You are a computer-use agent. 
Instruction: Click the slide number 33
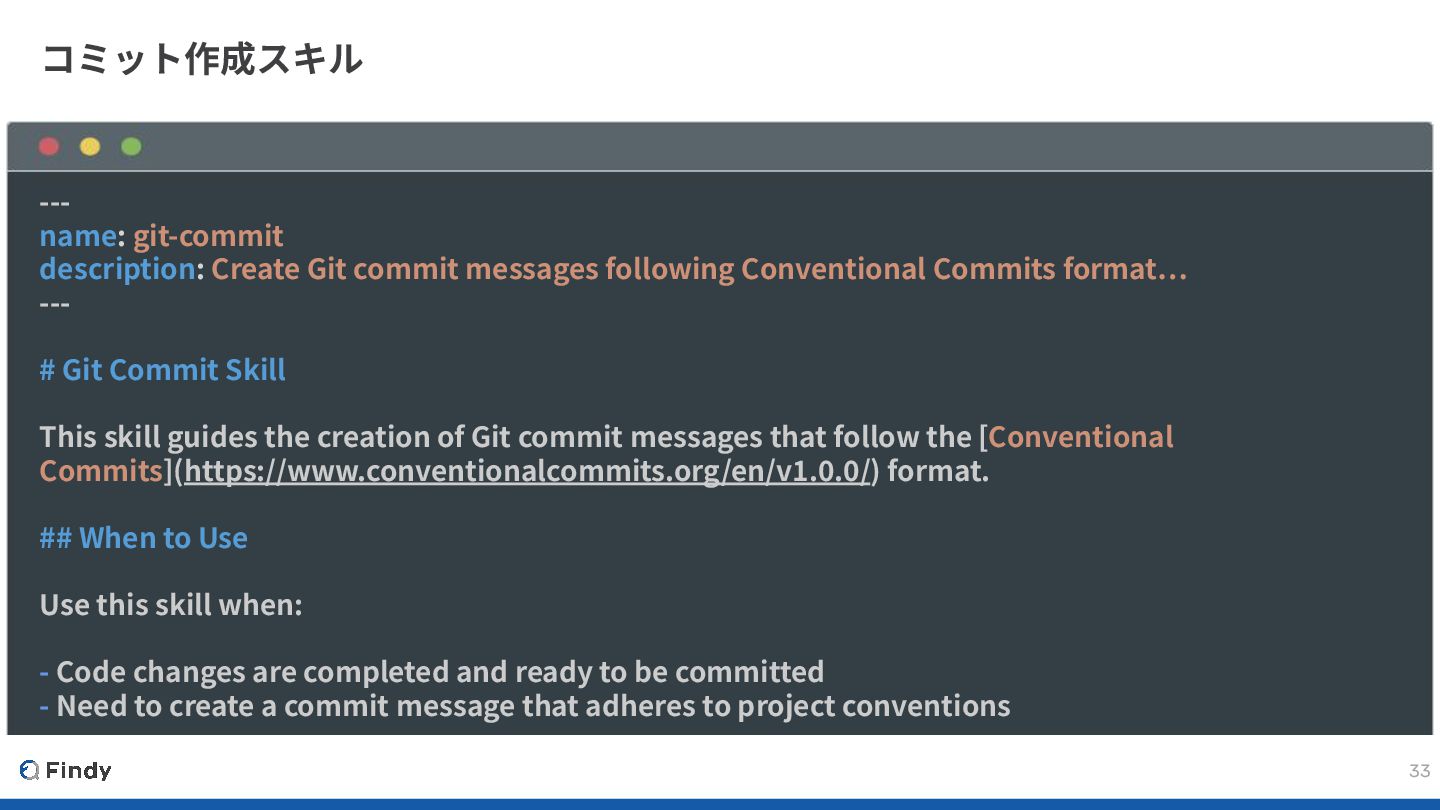click(1420, 770)
